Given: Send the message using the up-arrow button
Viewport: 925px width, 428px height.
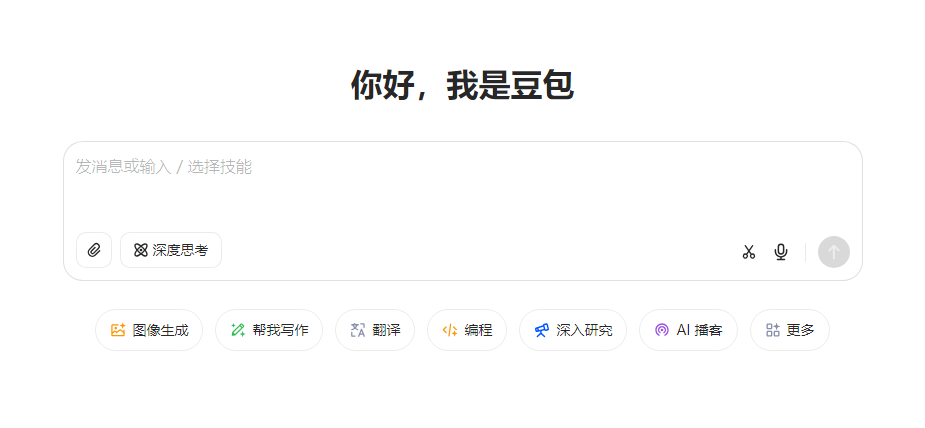Looking at the screenshot, I should pyautogui.click(x=834, y=252).
